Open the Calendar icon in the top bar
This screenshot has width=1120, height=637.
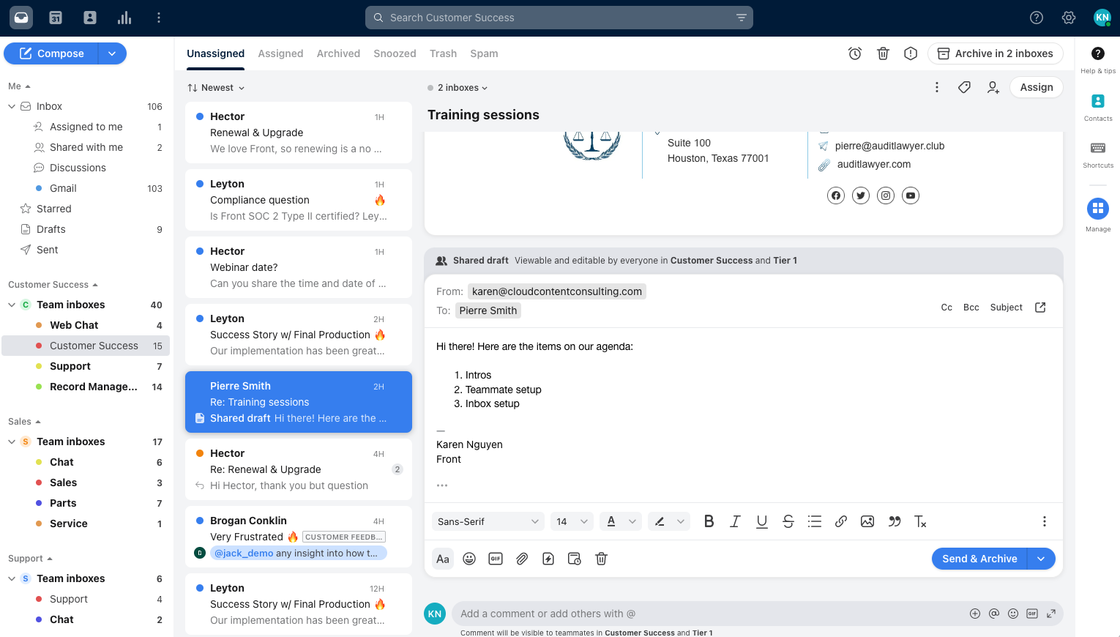(x=54, y=17)
